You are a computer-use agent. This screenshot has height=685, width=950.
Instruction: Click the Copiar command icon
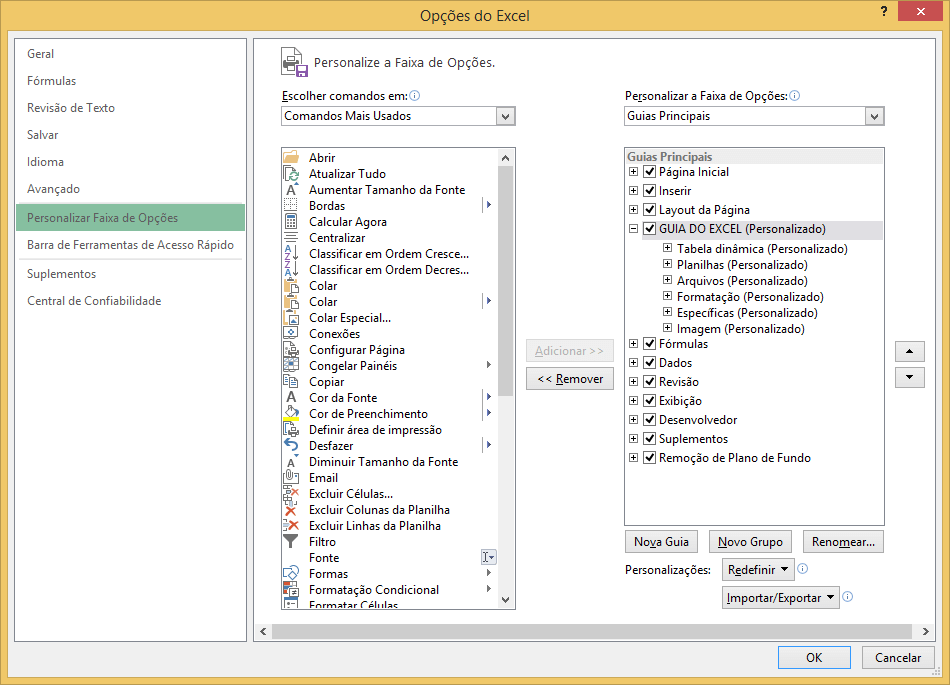291,382
